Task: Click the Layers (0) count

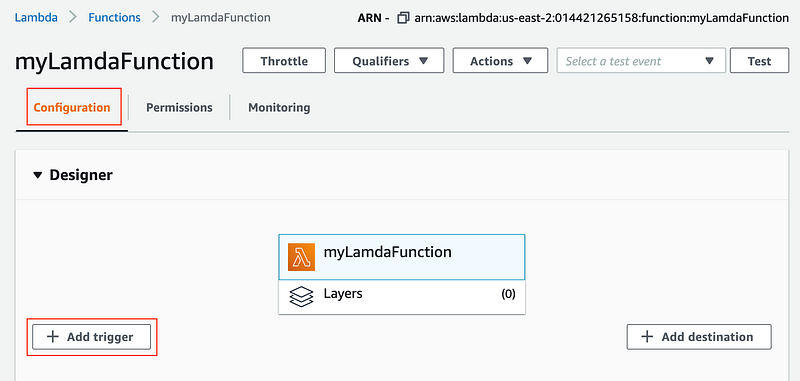Action: point(508,294)
